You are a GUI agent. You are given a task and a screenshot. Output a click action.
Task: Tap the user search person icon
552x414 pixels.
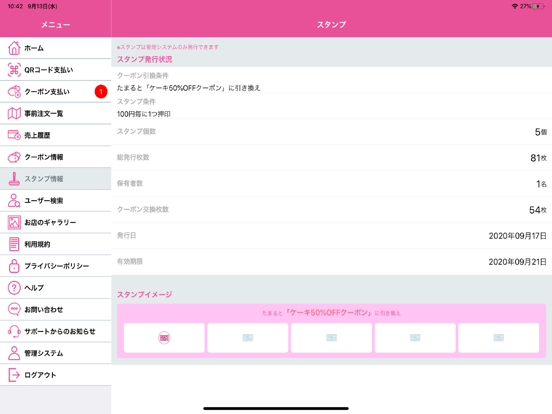tap(14, 200)
